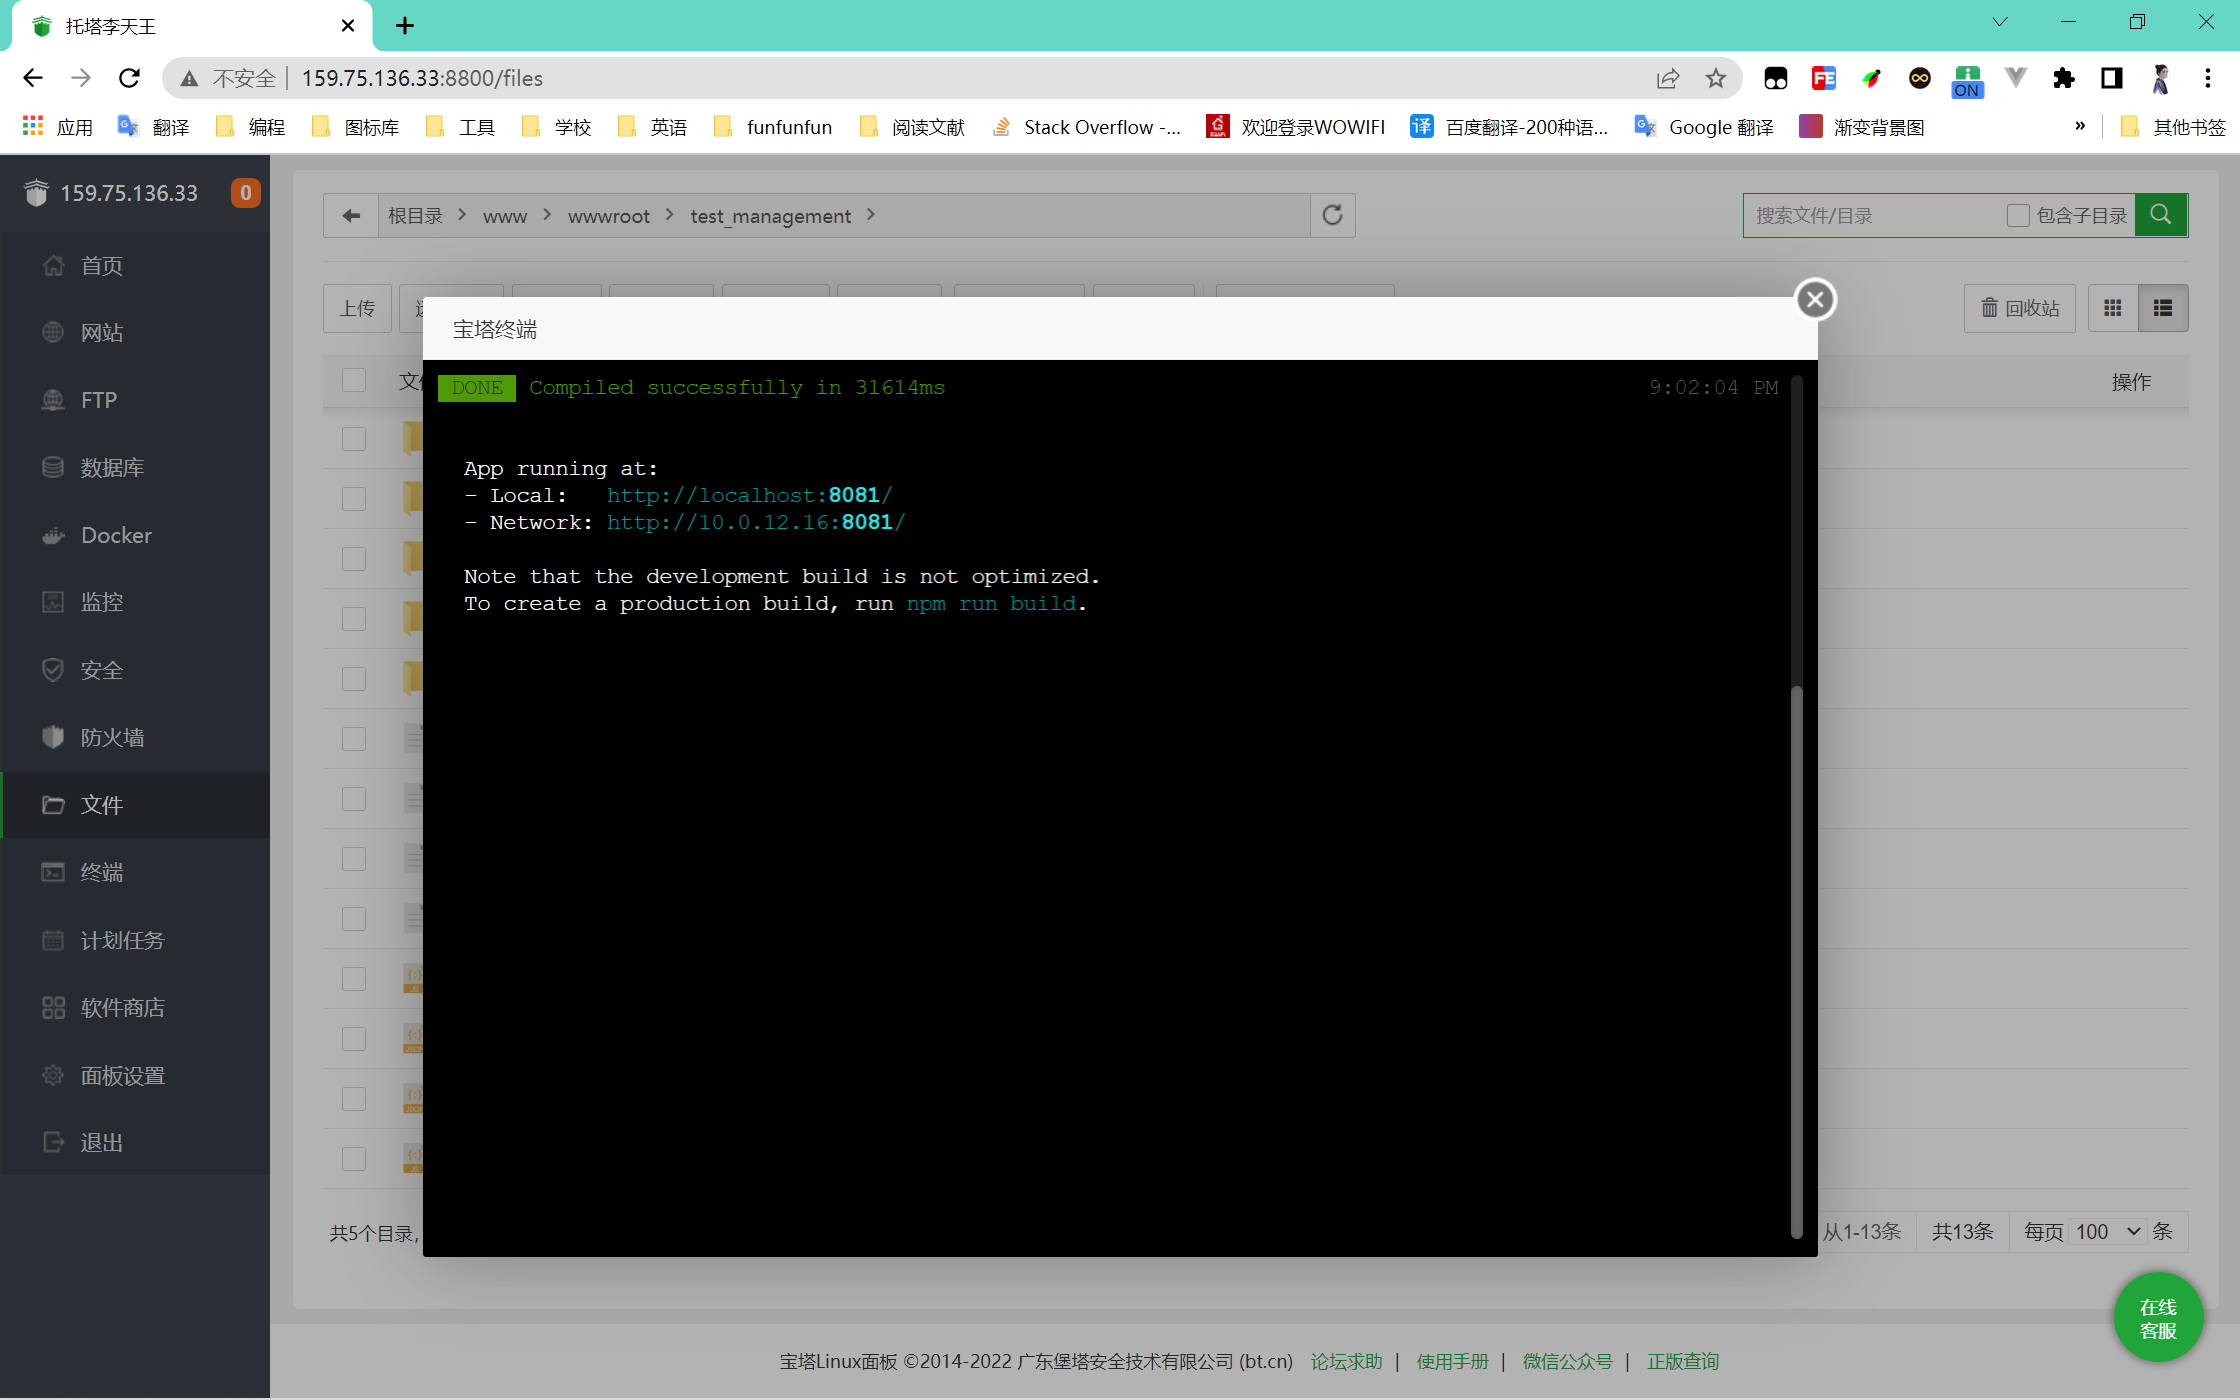Check the first file row checkbox

click(354, 439)
